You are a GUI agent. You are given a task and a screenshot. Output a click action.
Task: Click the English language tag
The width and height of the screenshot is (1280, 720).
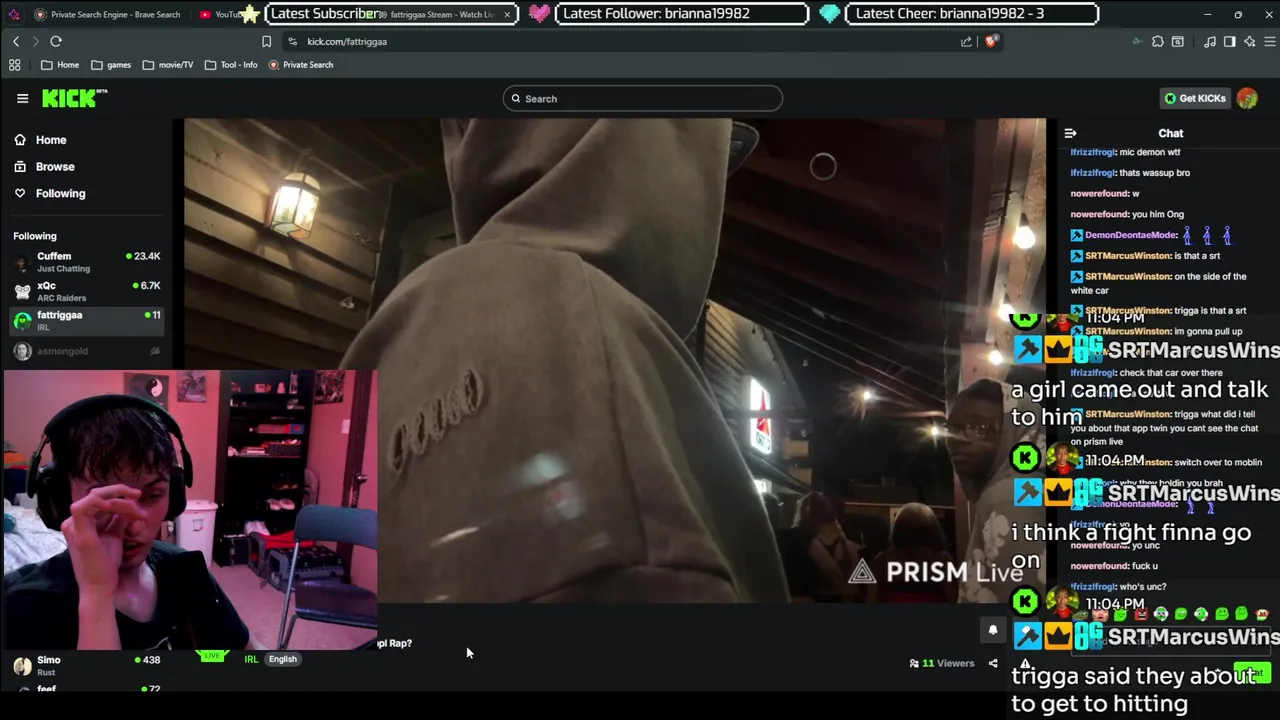pos(282,659)
